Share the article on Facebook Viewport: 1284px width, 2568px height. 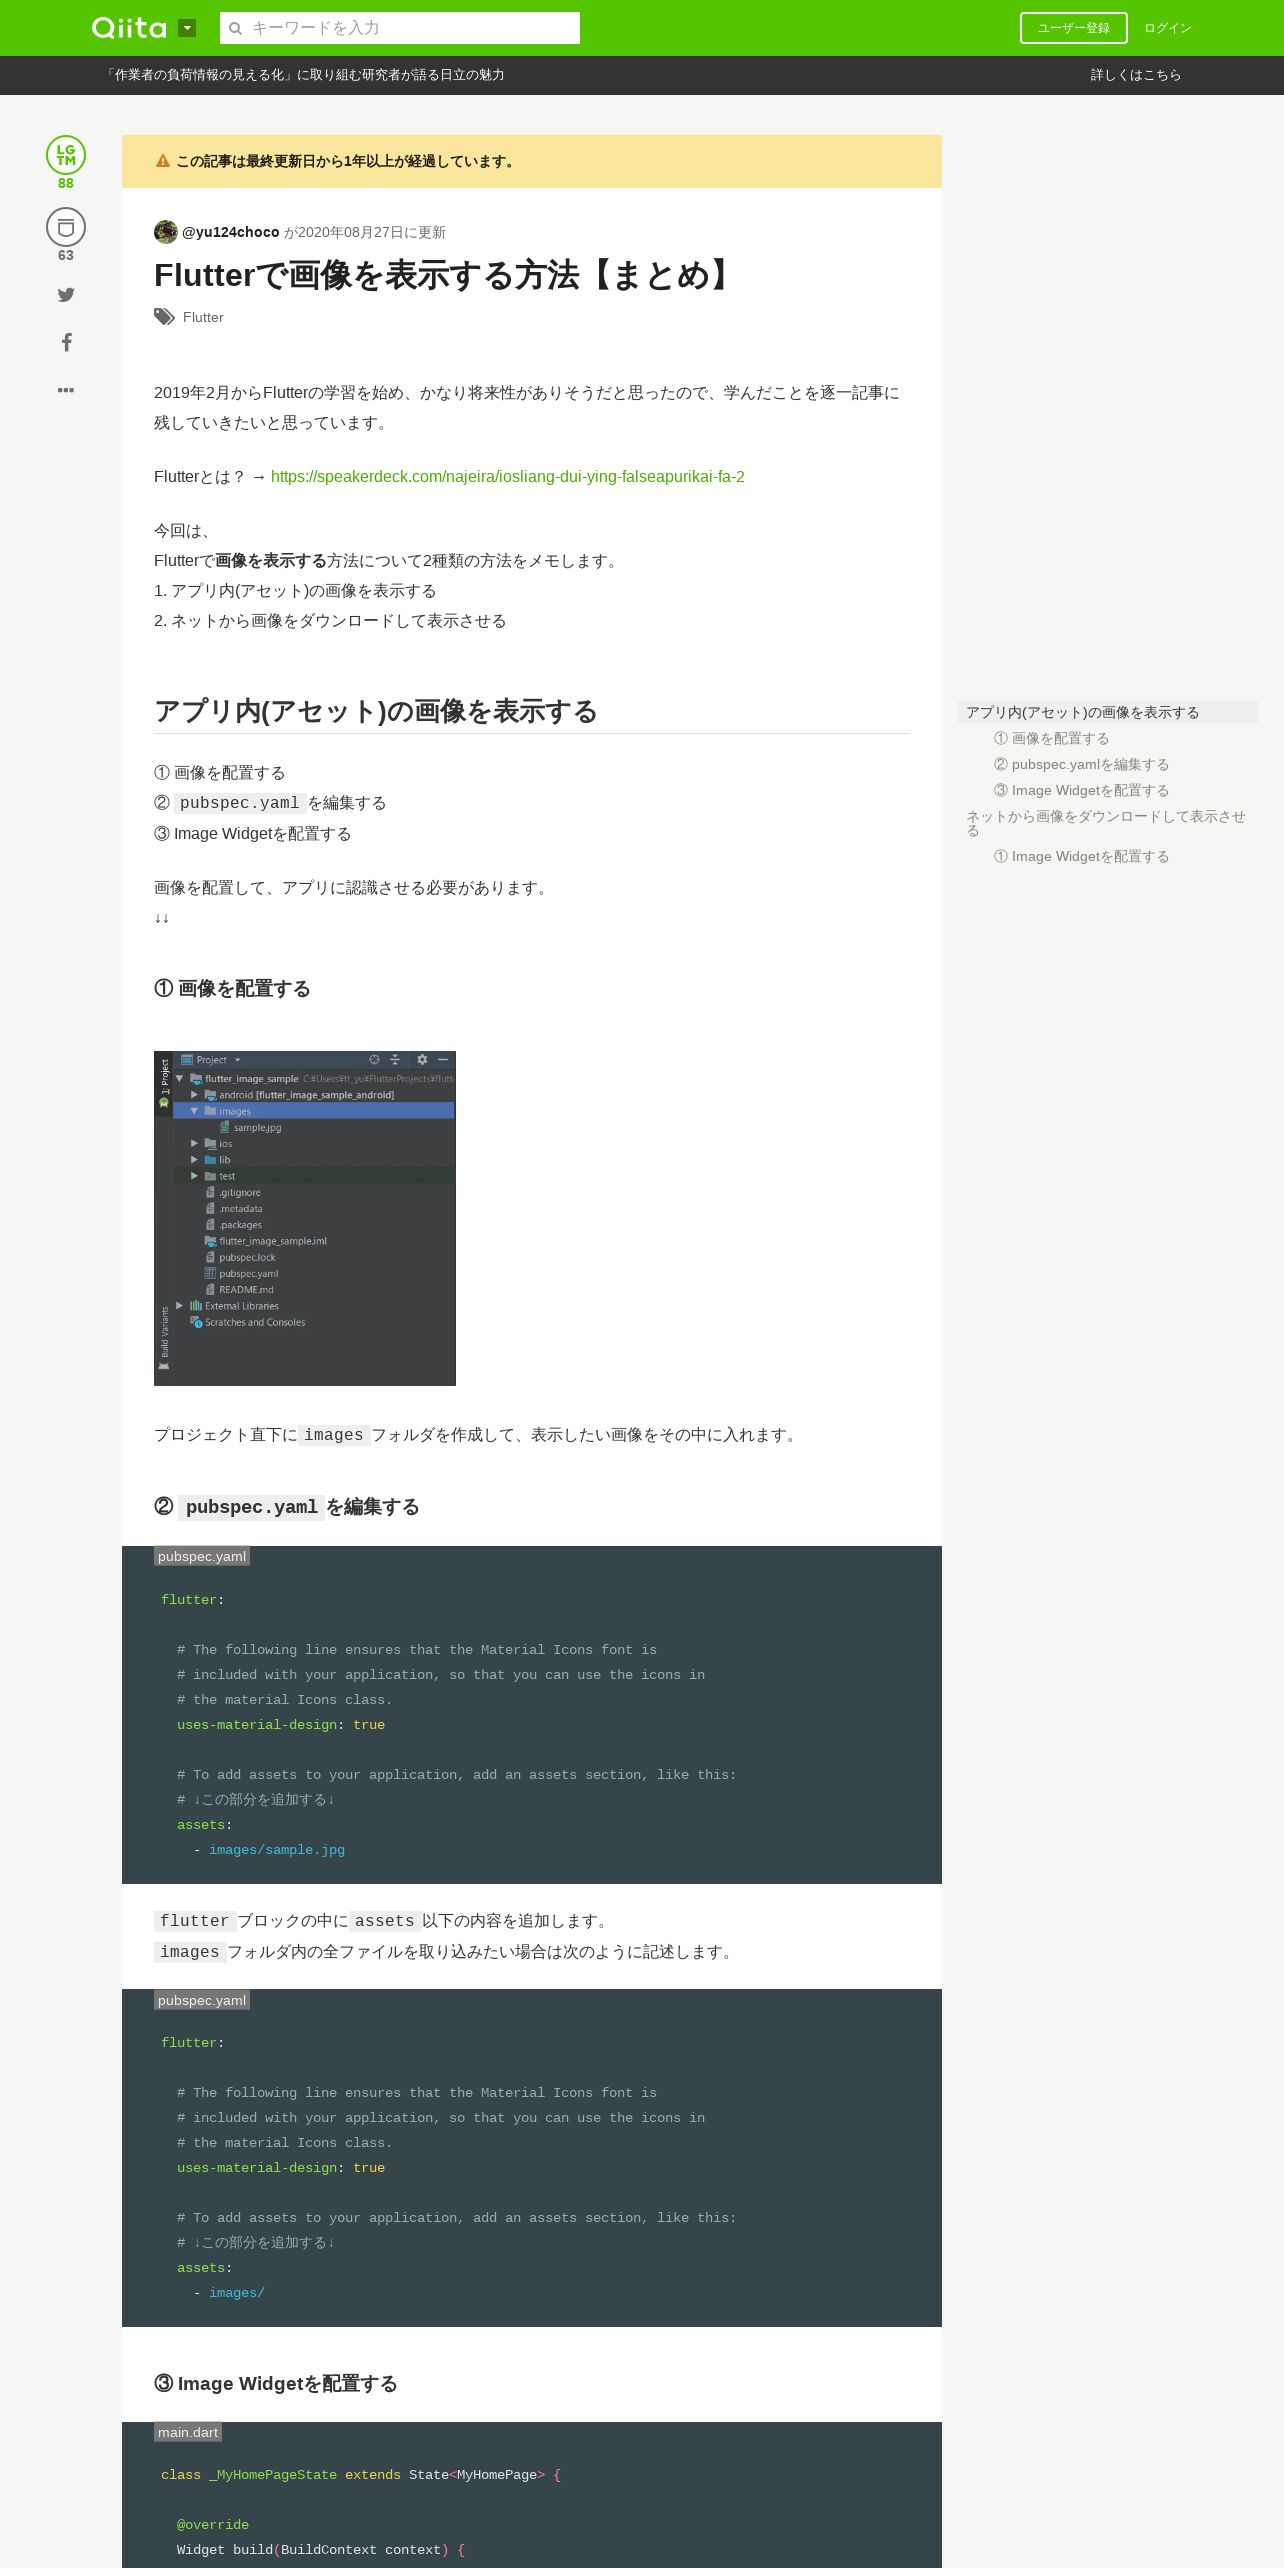click(x=66, y=342)
